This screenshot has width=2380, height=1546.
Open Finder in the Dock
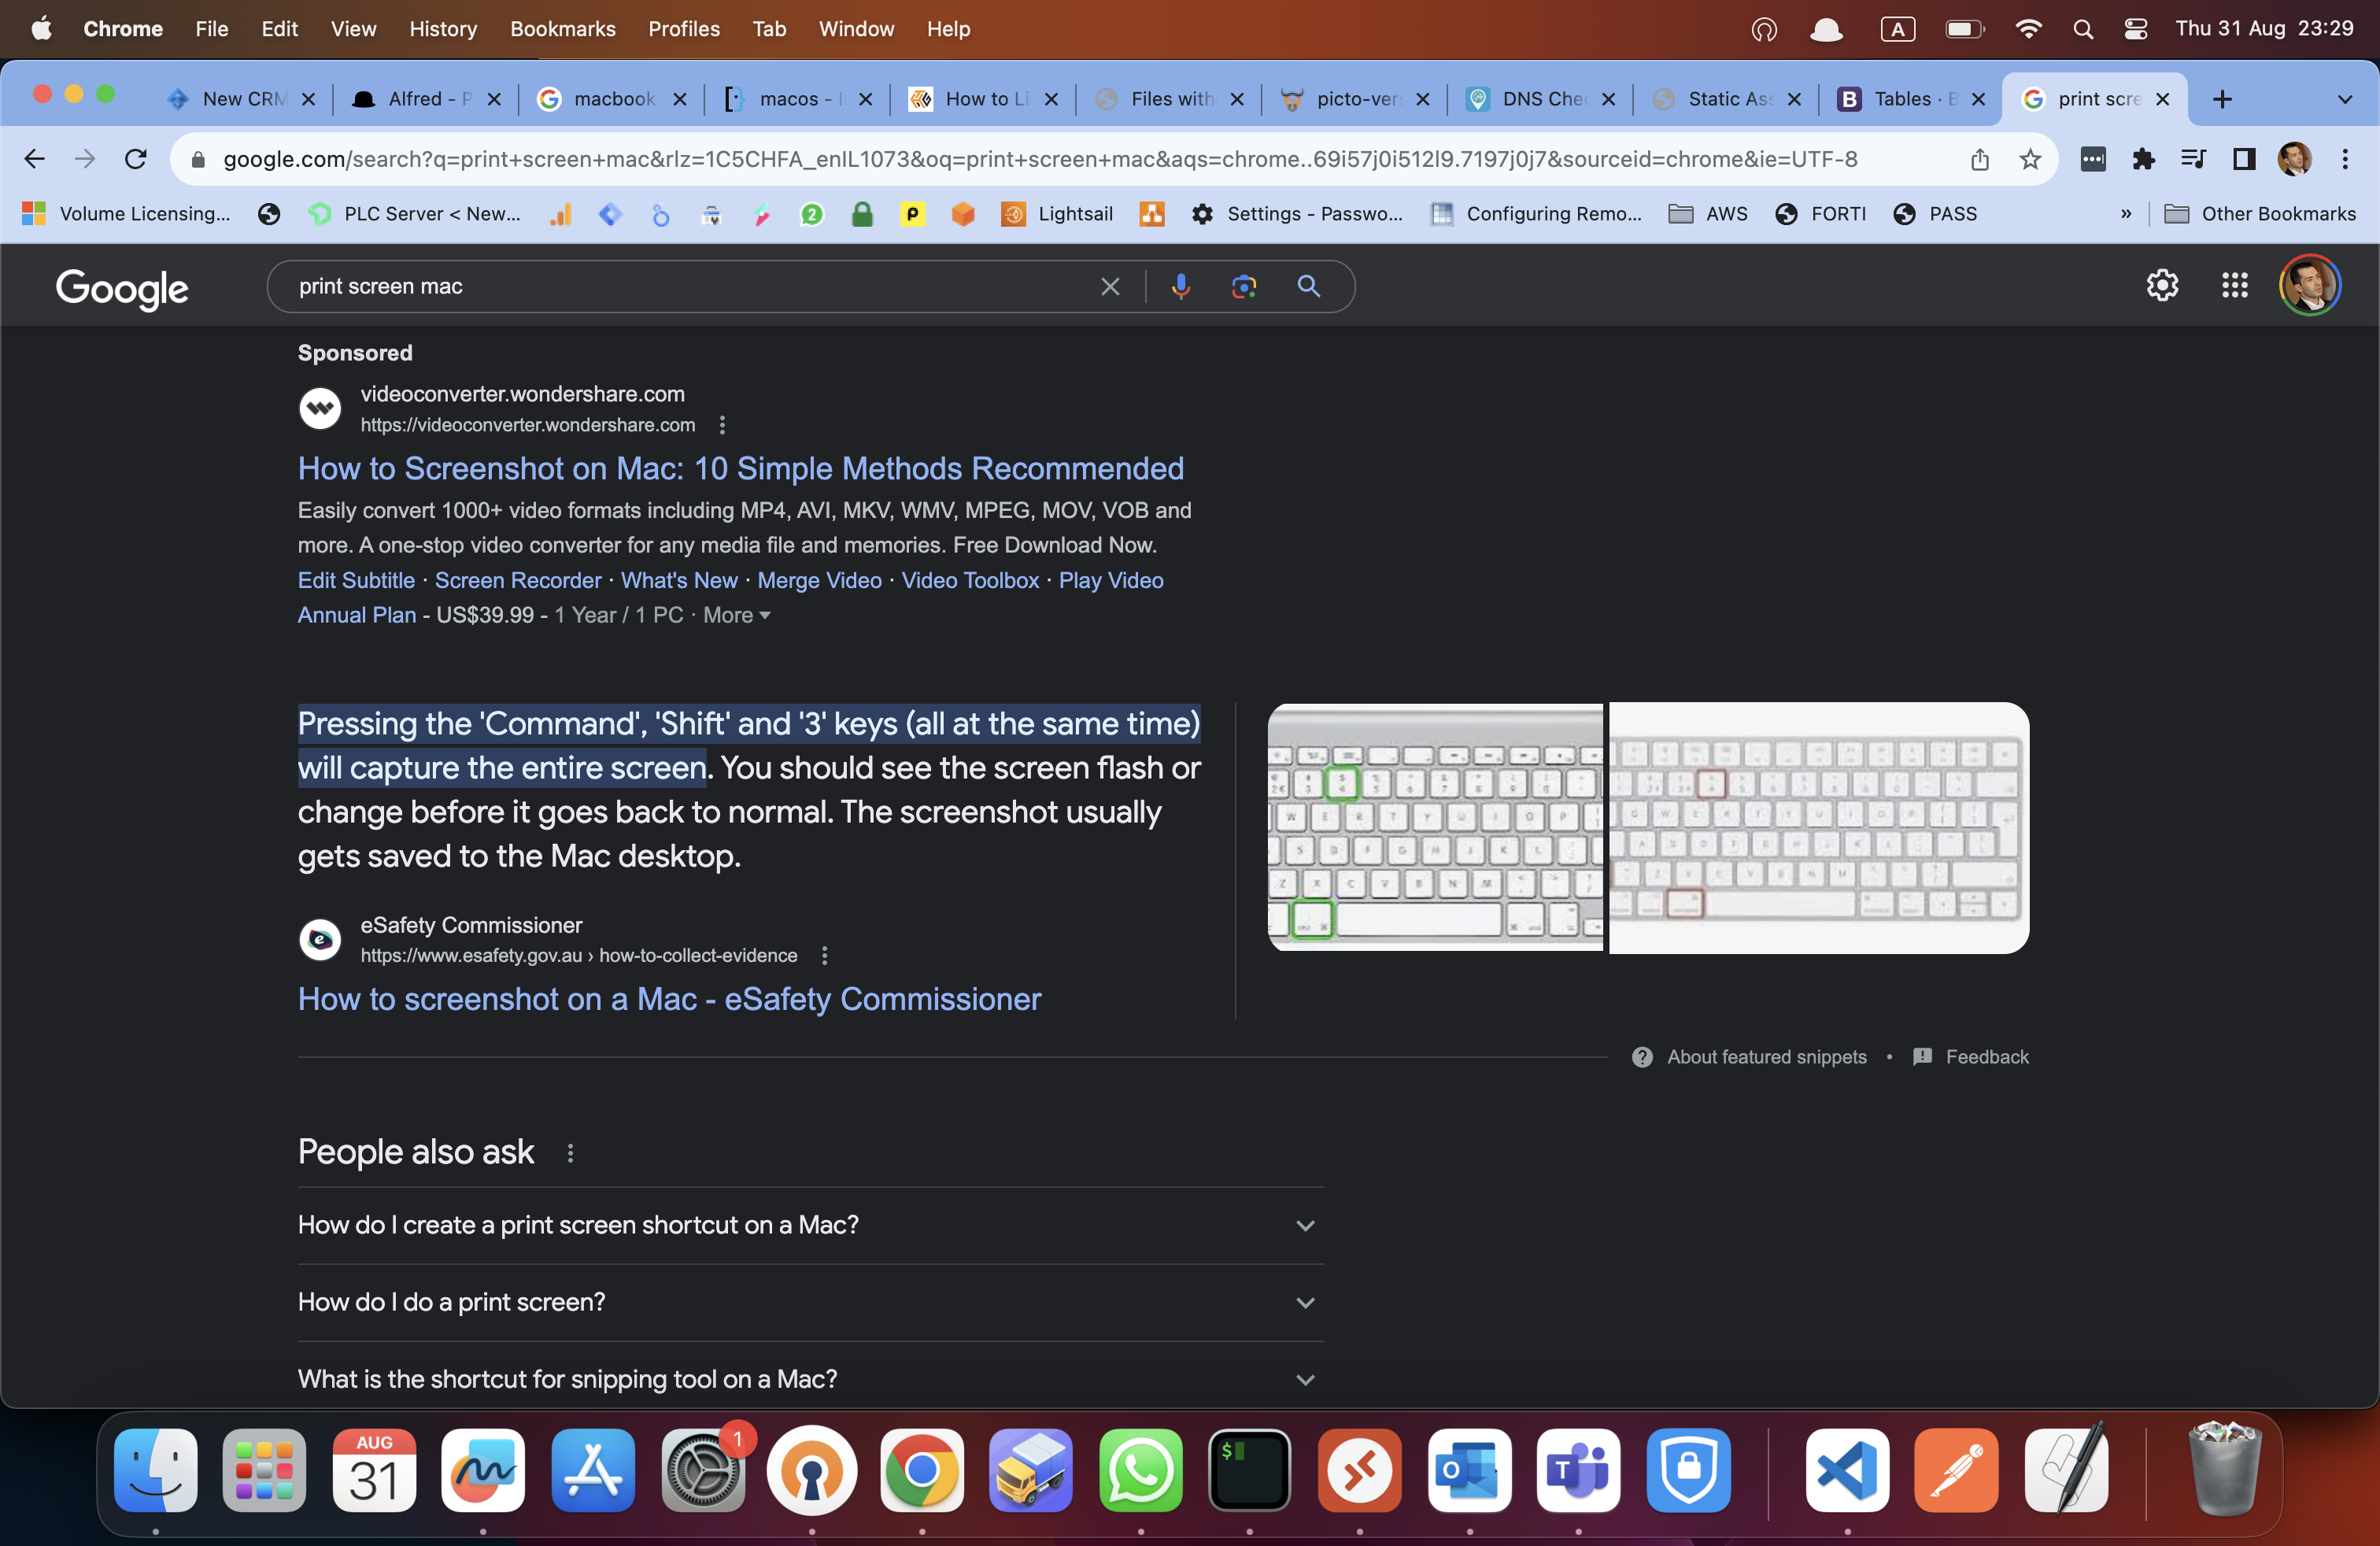pos(155,1470)
